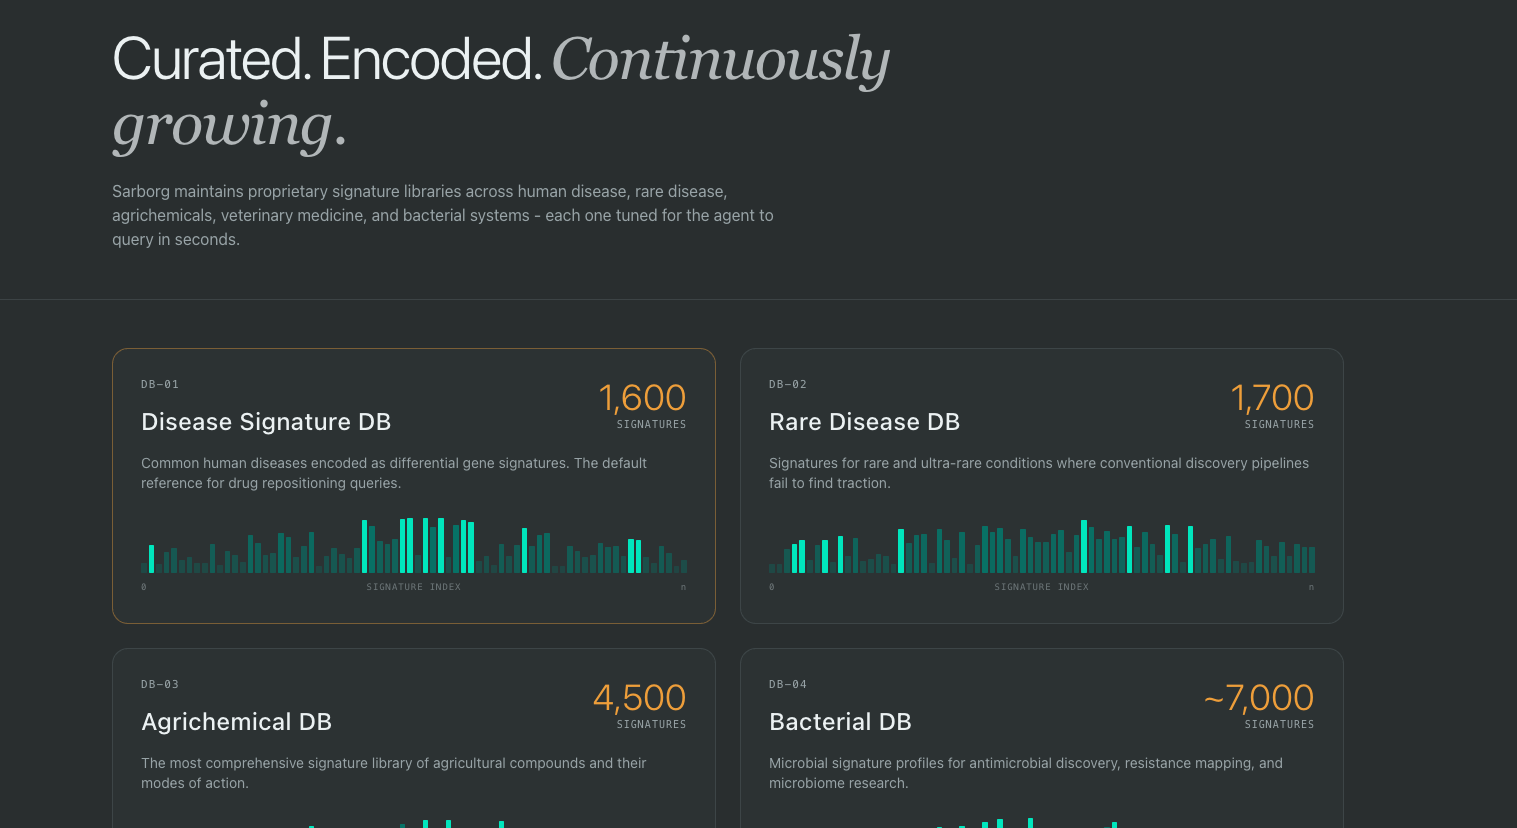Click the Disease Signature DB bar chart
Viewport: 1517px width, 828px height.
point(414,545)
